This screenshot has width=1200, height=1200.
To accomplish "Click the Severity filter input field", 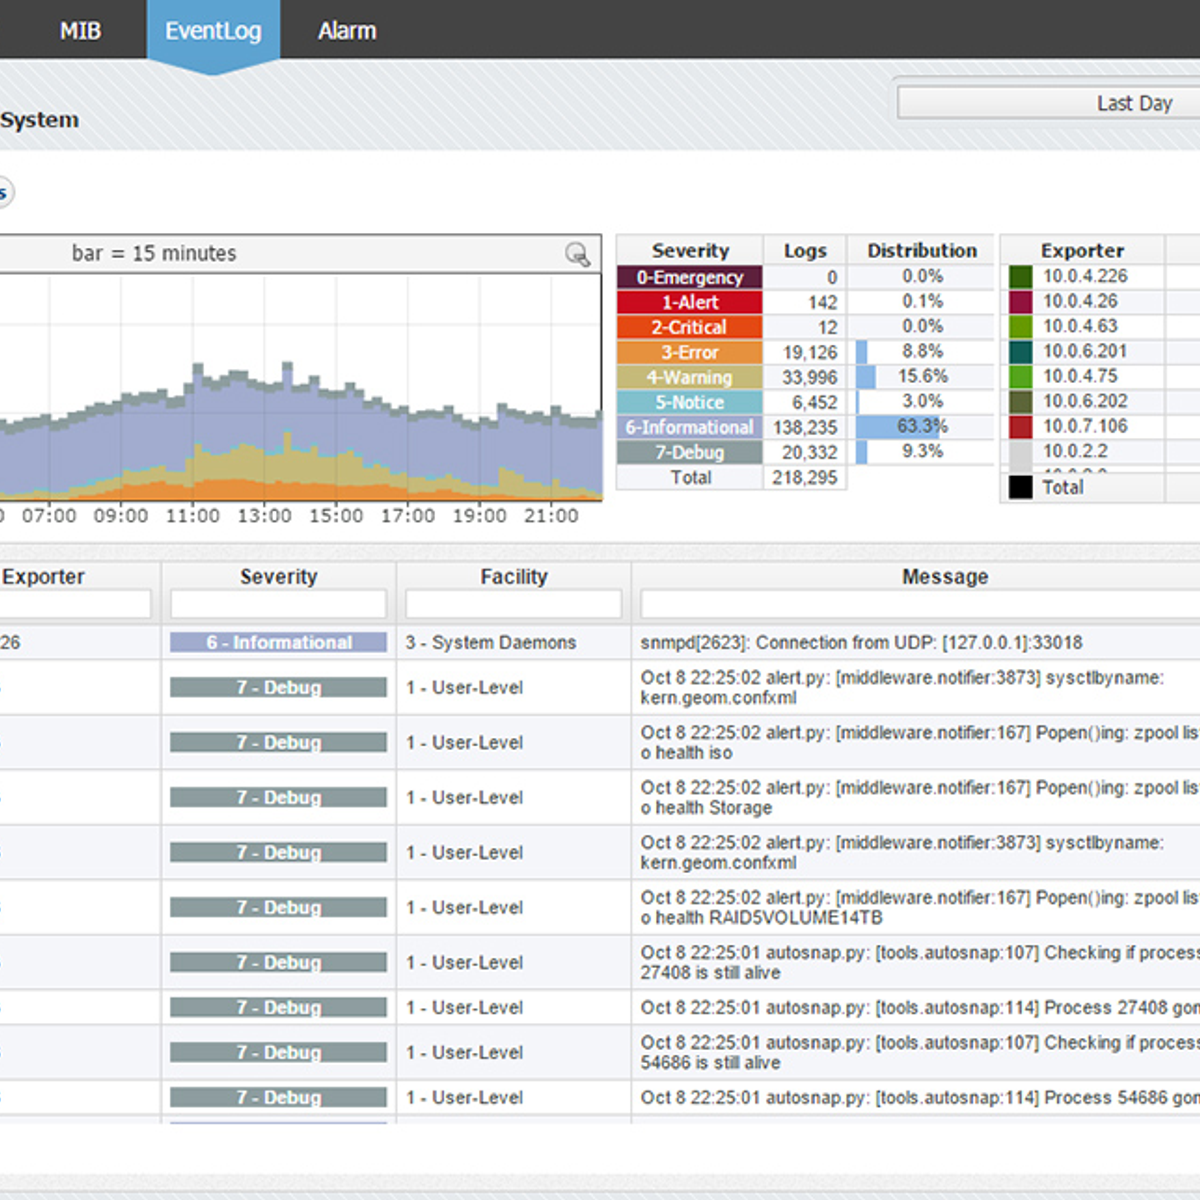I will [x=278, y=604].
